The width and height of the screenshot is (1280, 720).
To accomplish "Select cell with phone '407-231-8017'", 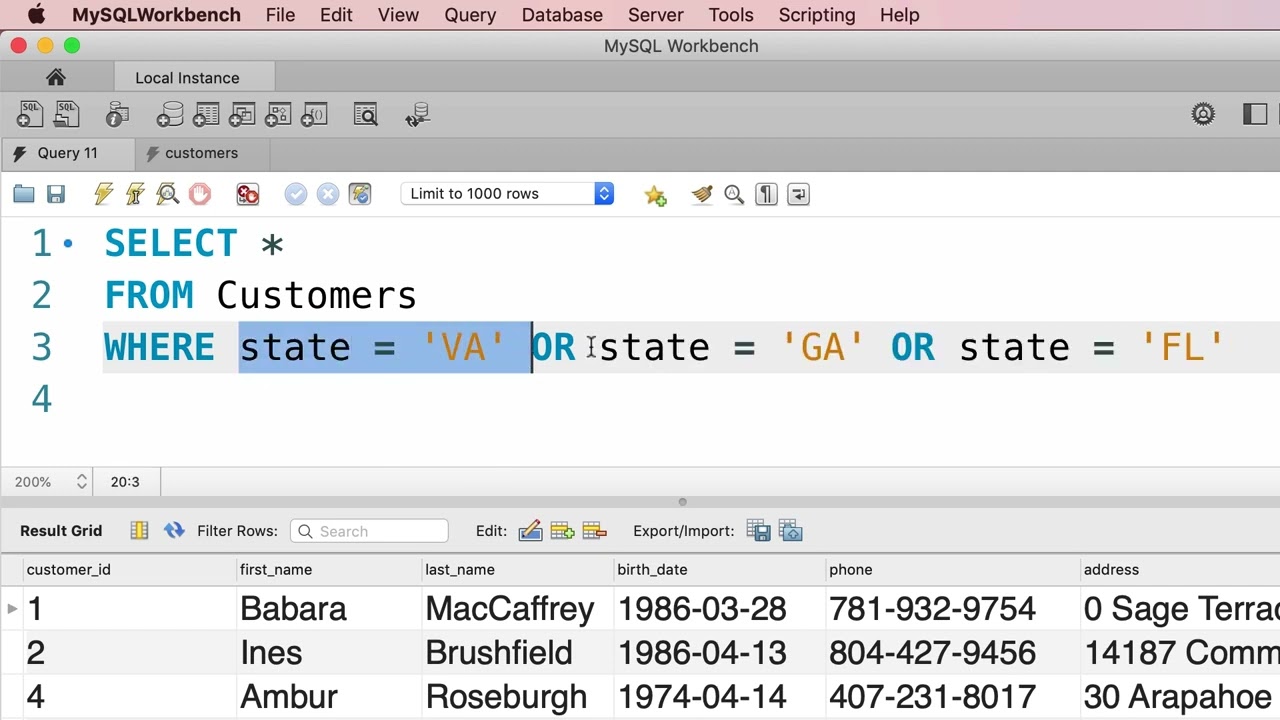I will (952, 697).
